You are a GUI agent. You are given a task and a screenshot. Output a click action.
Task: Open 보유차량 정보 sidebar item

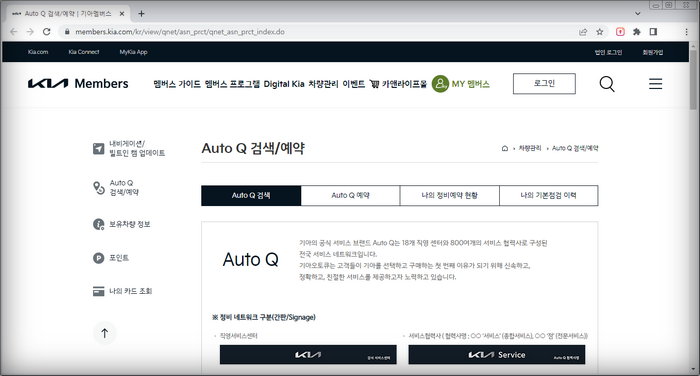pos(130,224)
